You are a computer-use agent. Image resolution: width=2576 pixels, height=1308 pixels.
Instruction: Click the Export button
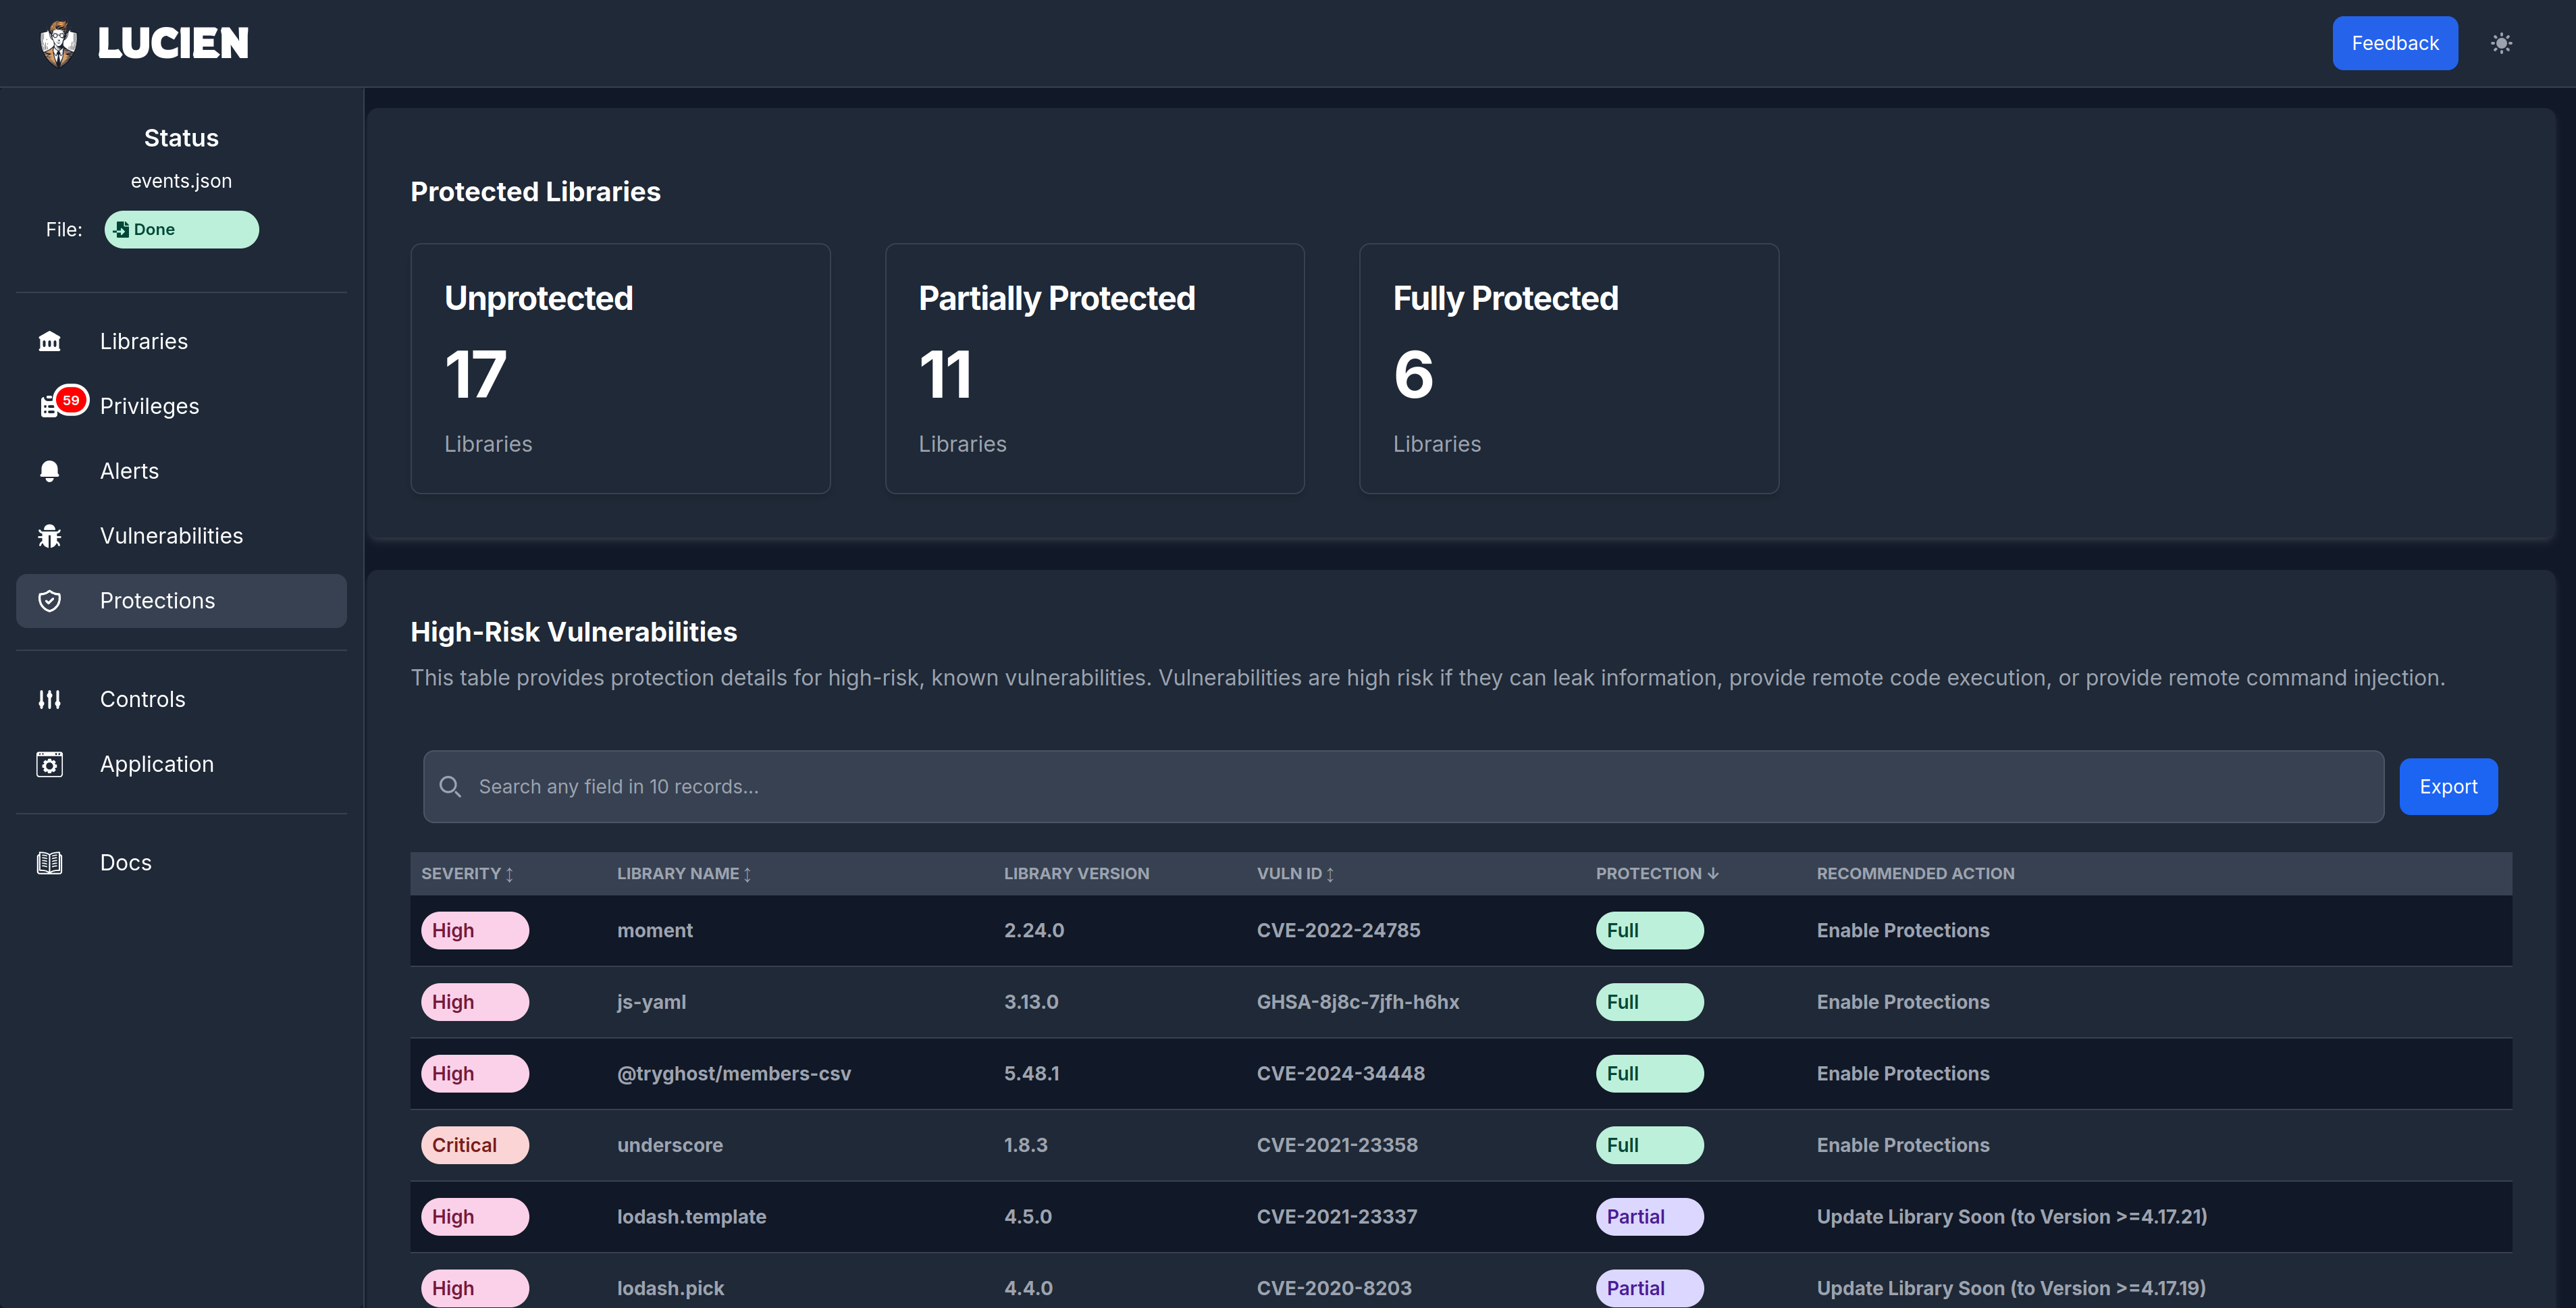2447,787
